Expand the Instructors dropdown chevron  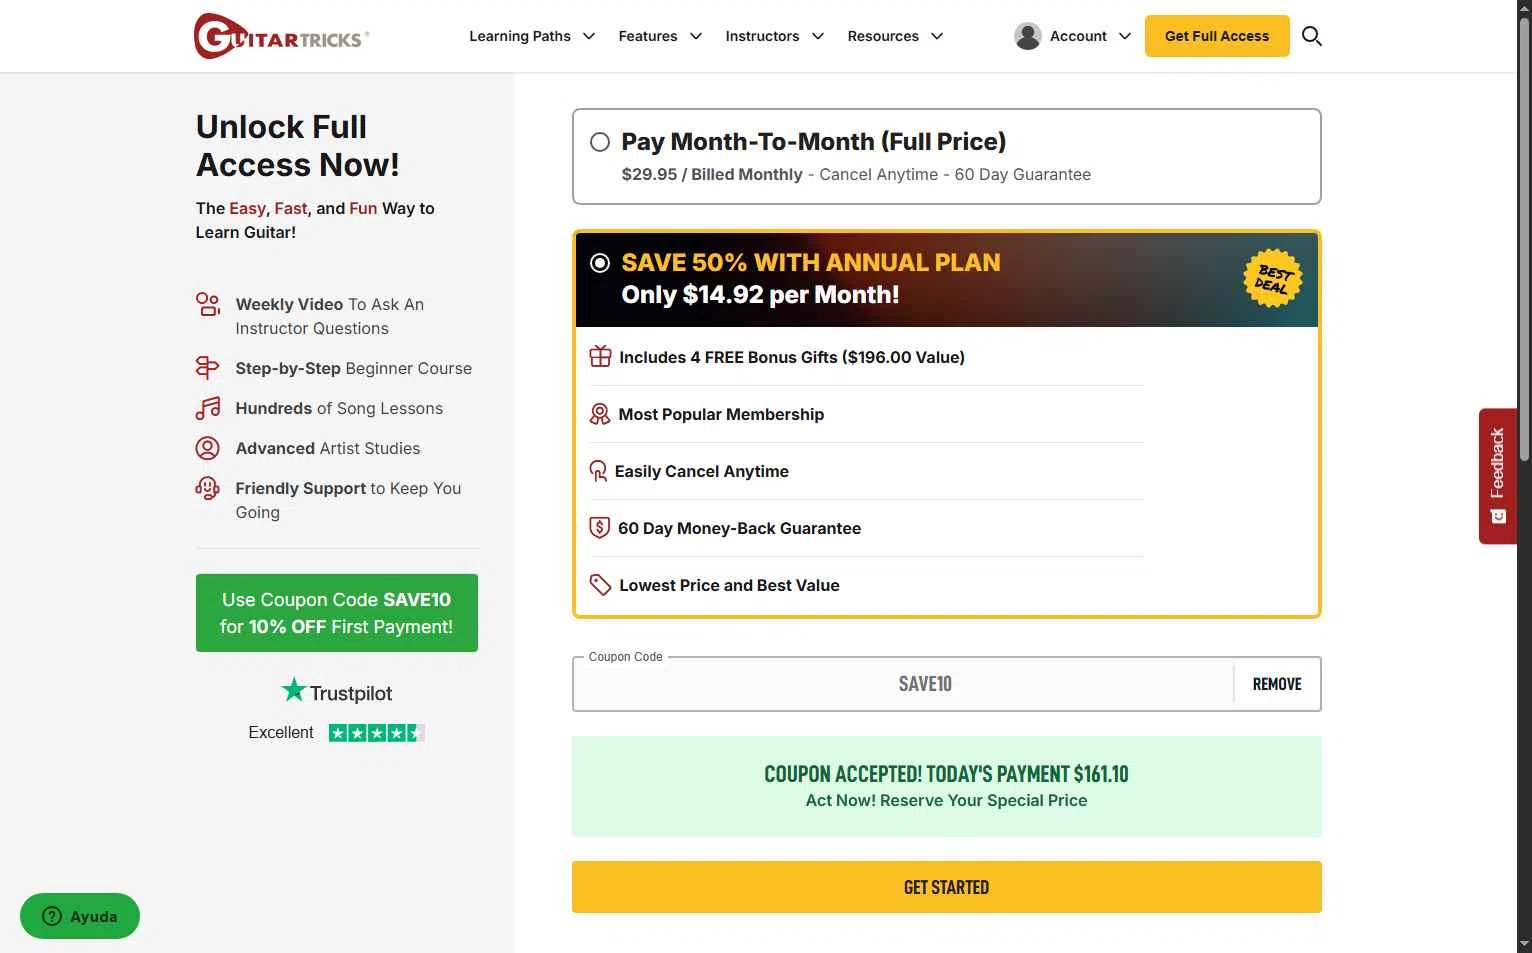(818, 36)
